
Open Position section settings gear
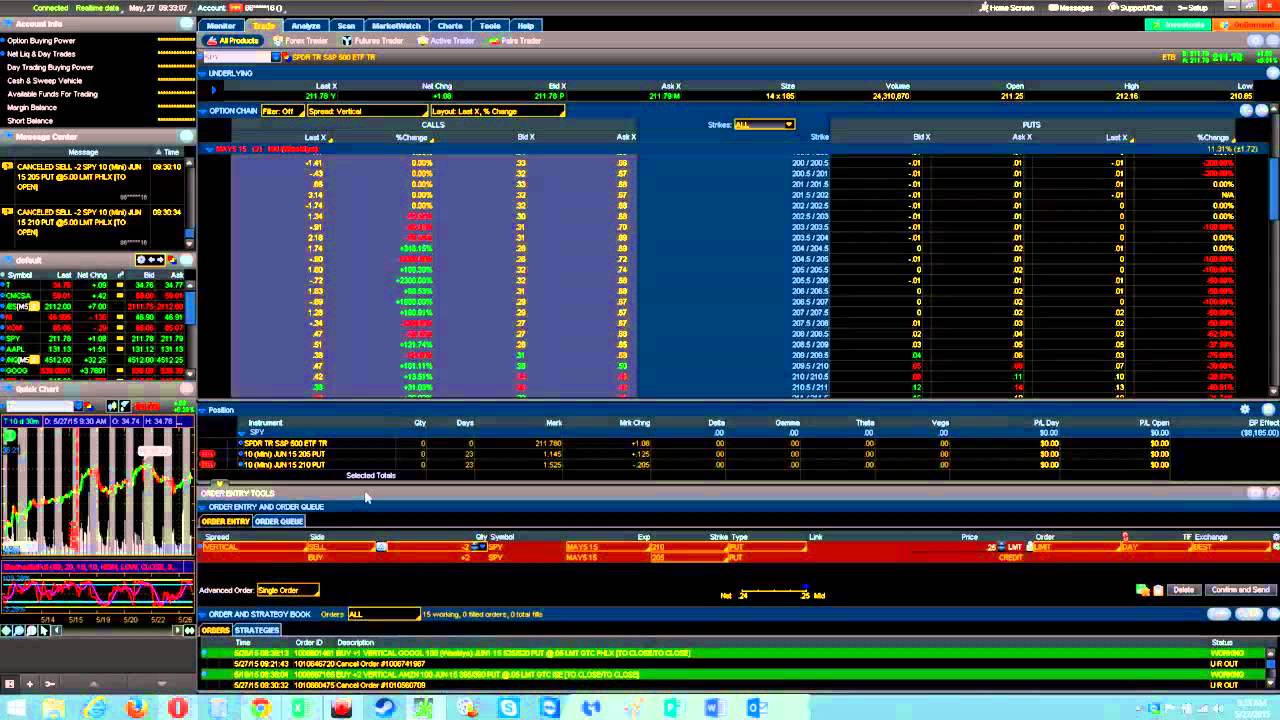[x=1245, y=410]
